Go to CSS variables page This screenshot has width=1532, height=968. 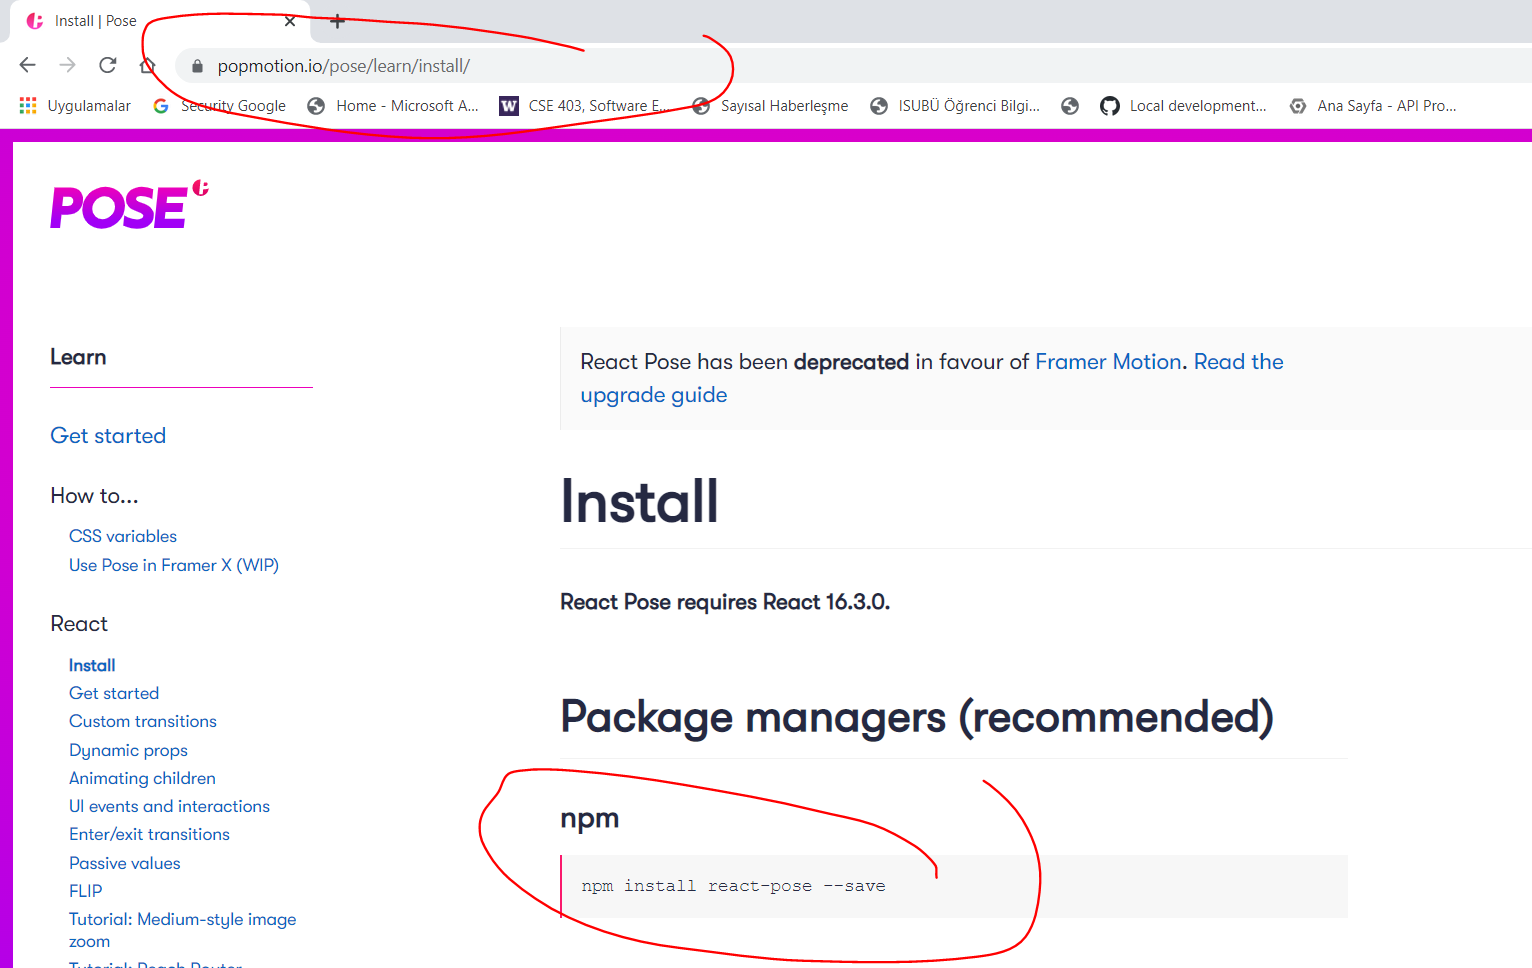tap(123, 536)
